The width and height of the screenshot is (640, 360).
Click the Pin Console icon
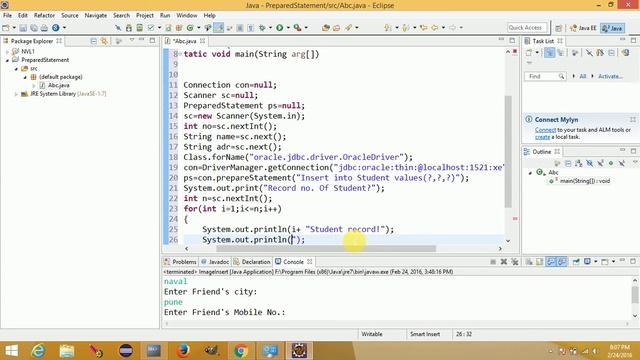coord(576,262)
